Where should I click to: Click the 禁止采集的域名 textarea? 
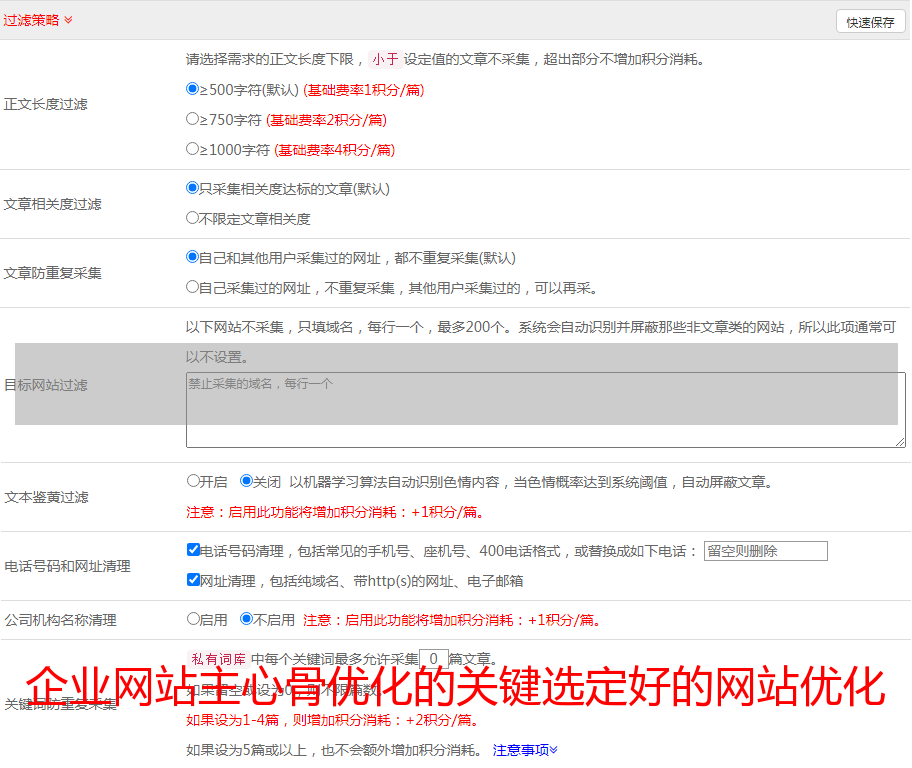[x=545, y=410]
